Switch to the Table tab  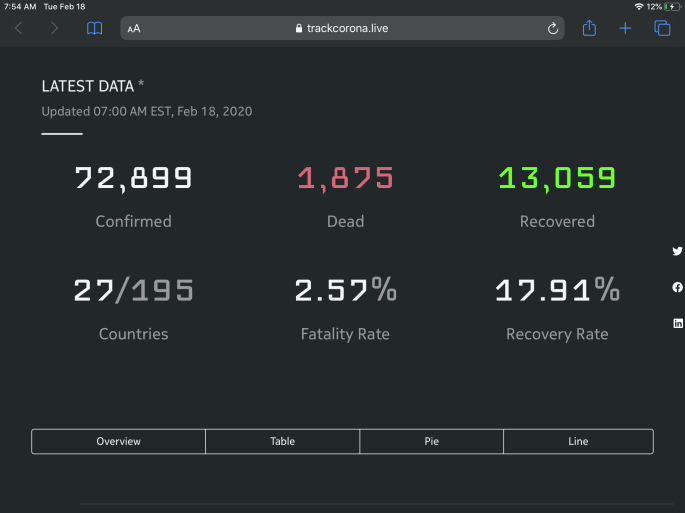[x=282, y=441]
